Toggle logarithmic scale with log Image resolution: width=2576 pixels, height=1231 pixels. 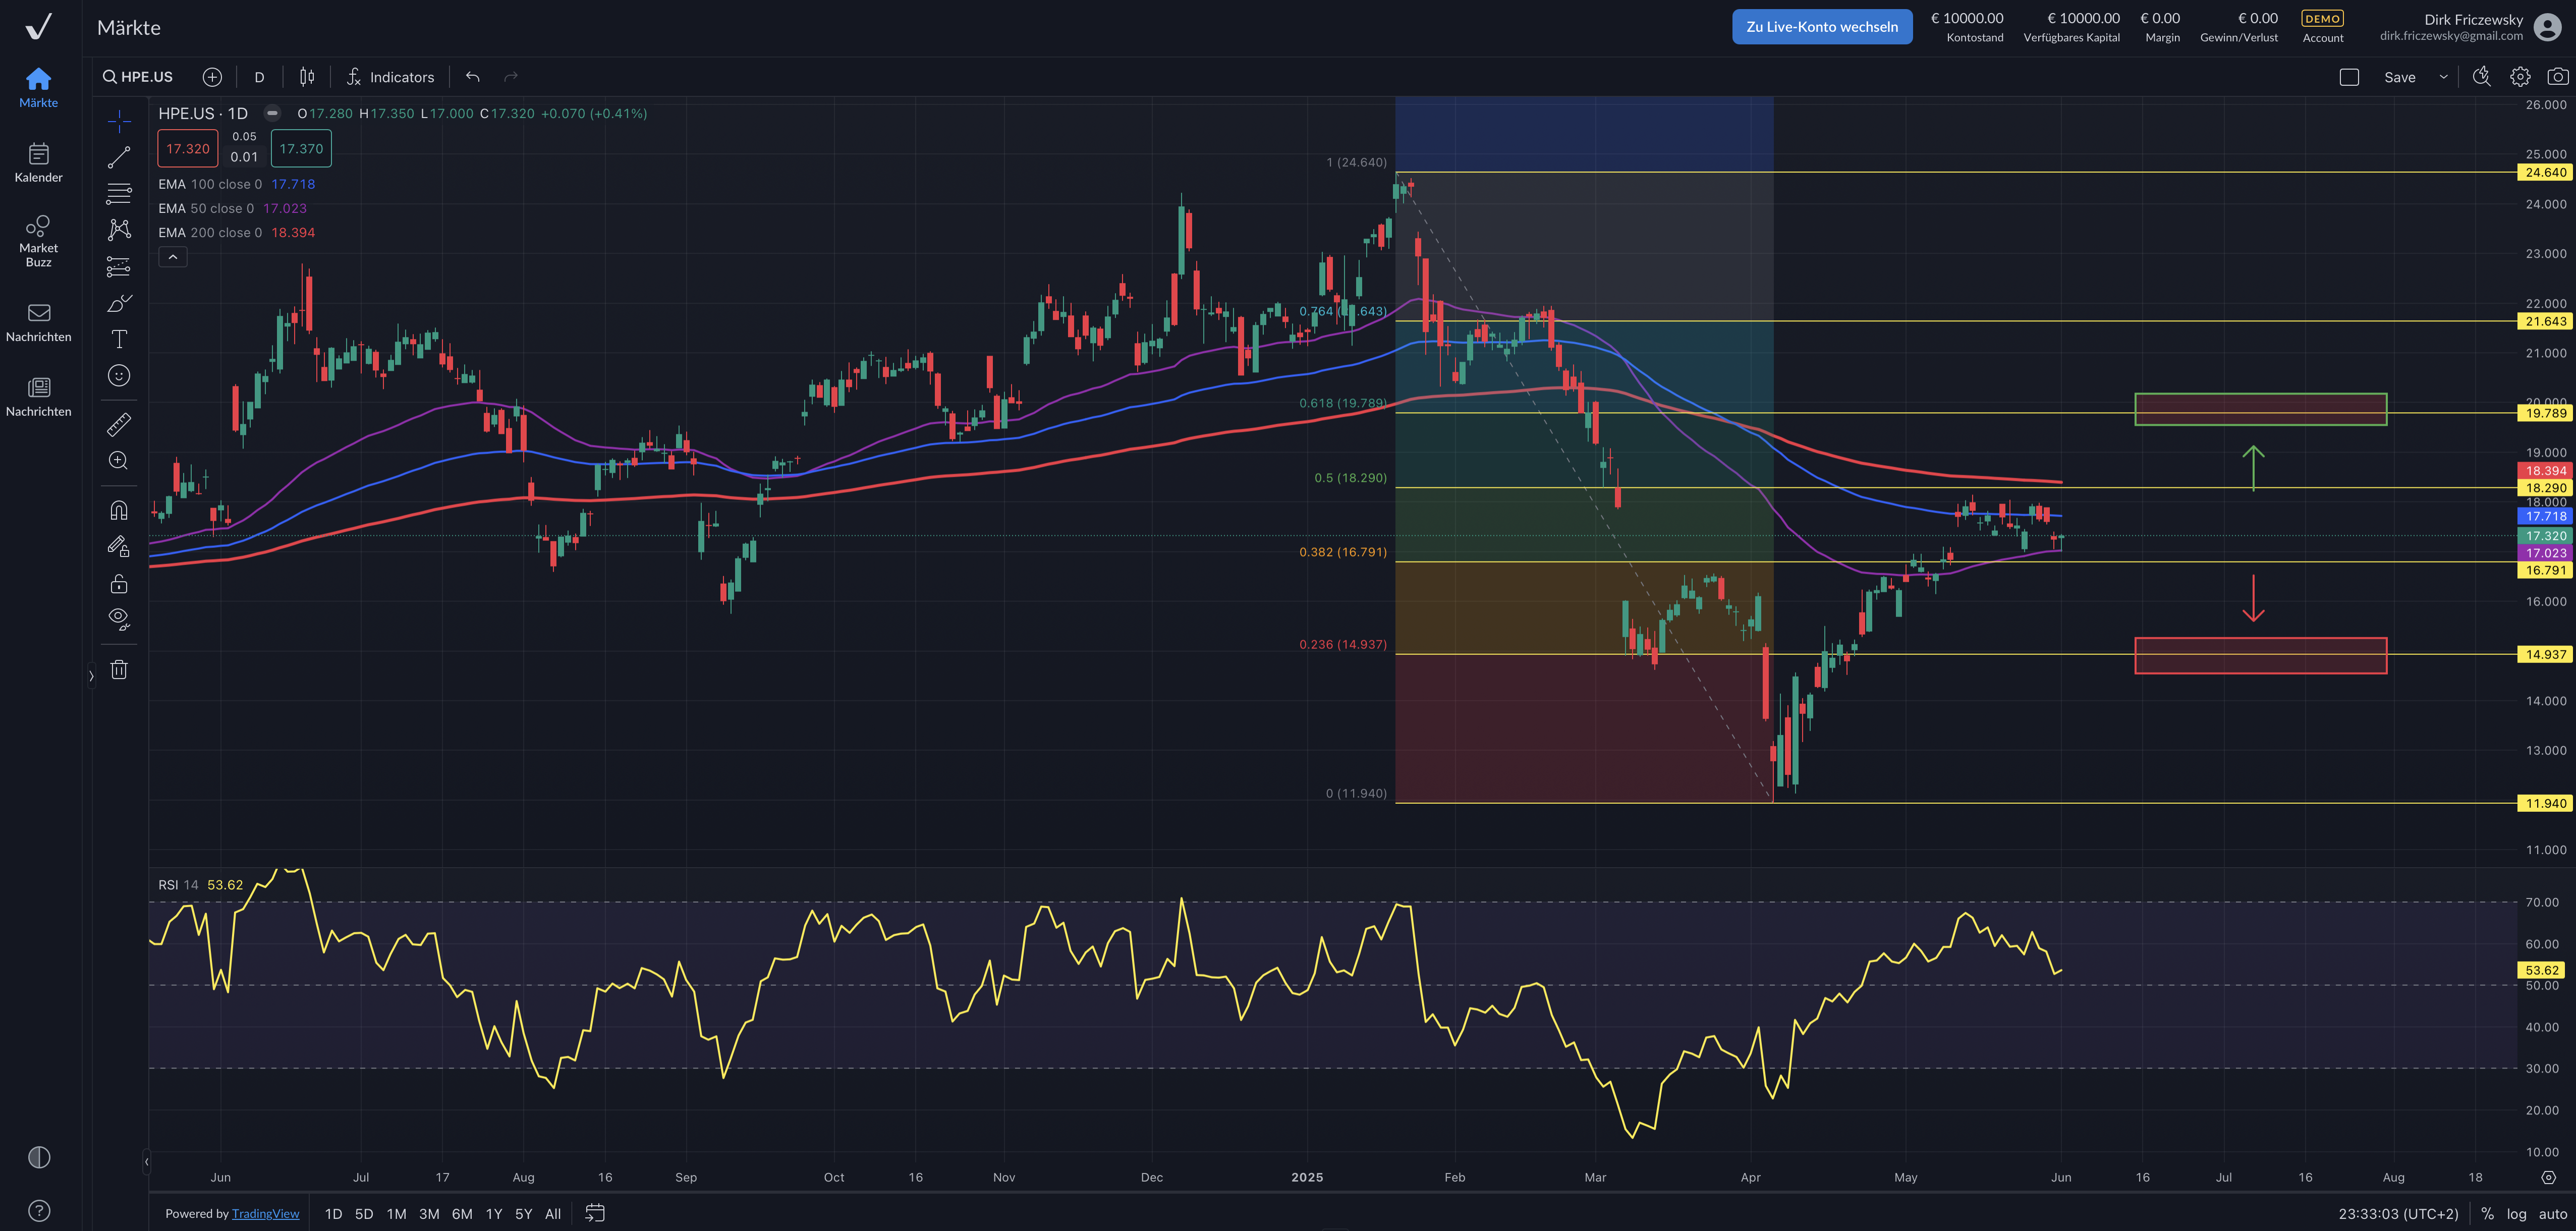(x=2516, y=1213)
